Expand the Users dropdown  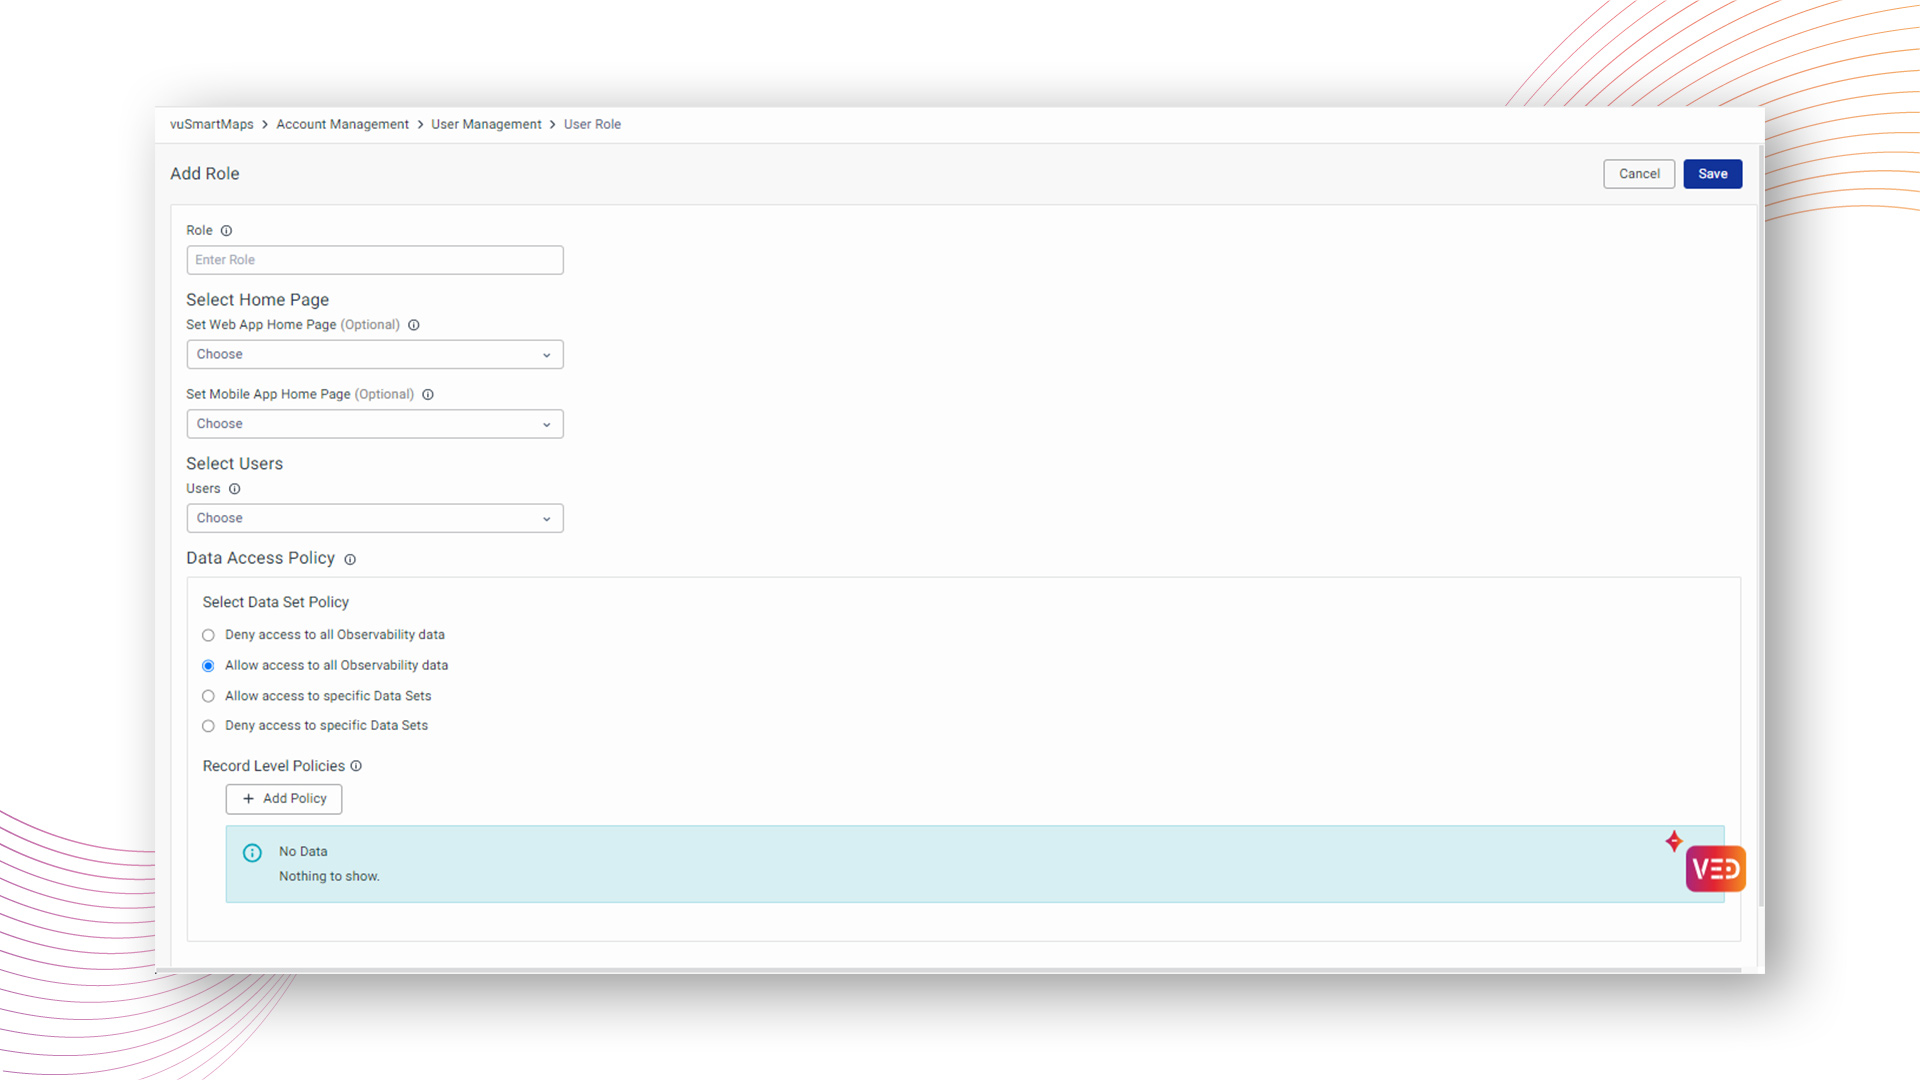pyautogui.click(x=374, y=518)
